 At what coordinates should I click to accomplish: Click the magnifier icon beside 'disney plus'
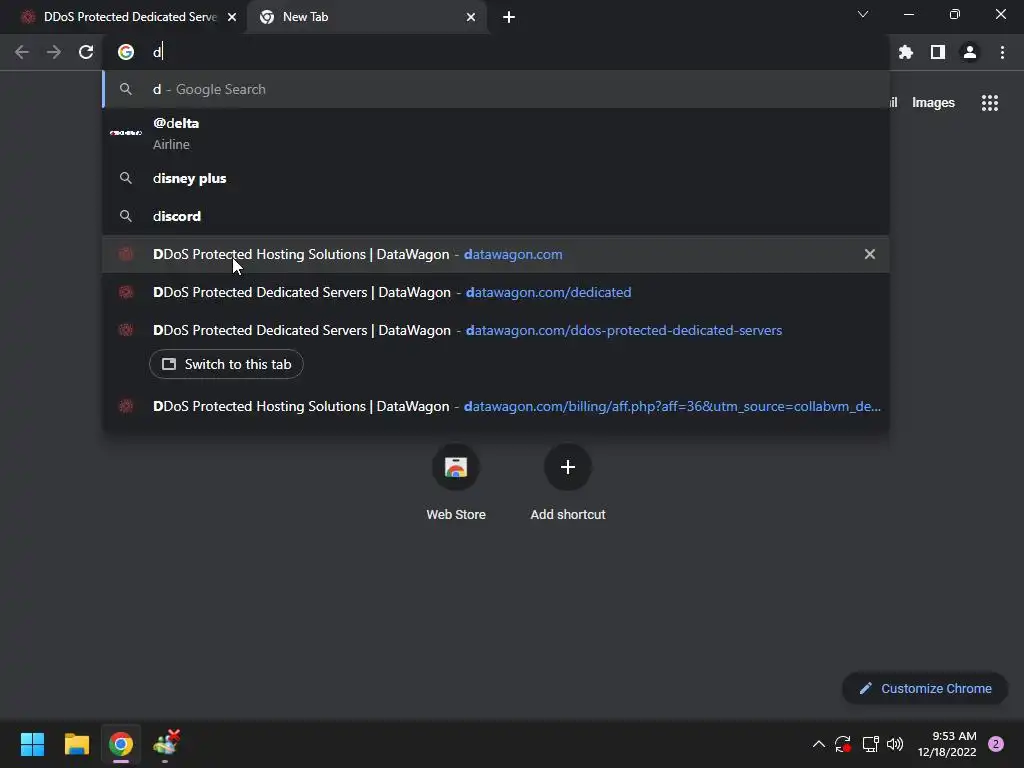(x=126, y=178)
